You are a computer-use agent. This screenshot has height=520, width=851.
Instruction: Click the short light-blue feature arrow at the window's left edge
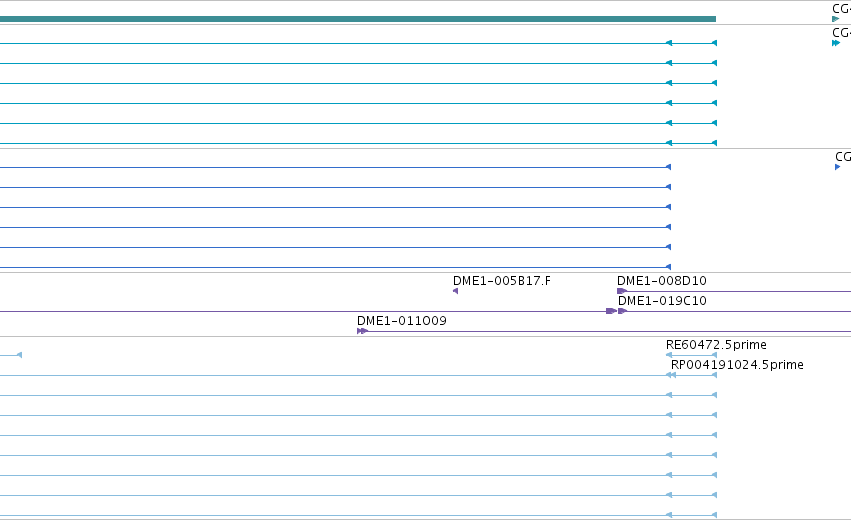pyautogui.click(x=11, y=355)
